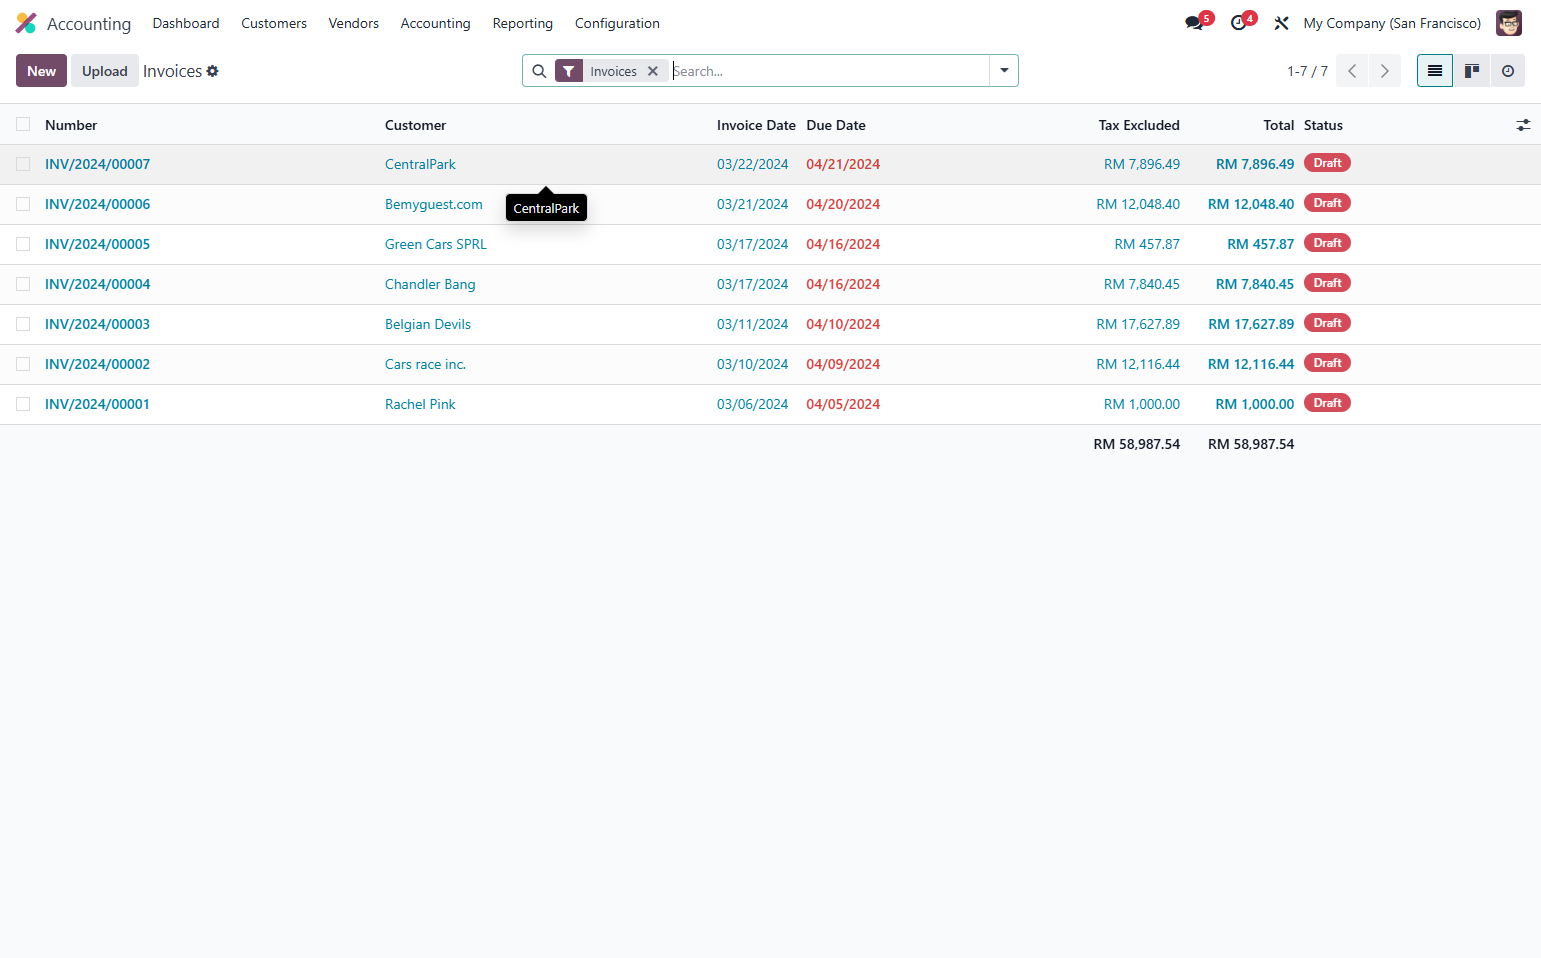Screen dimensions: 1541x958
Task: Tick checkbox for INV/2024/00001
Action: [x=23, y=404]
